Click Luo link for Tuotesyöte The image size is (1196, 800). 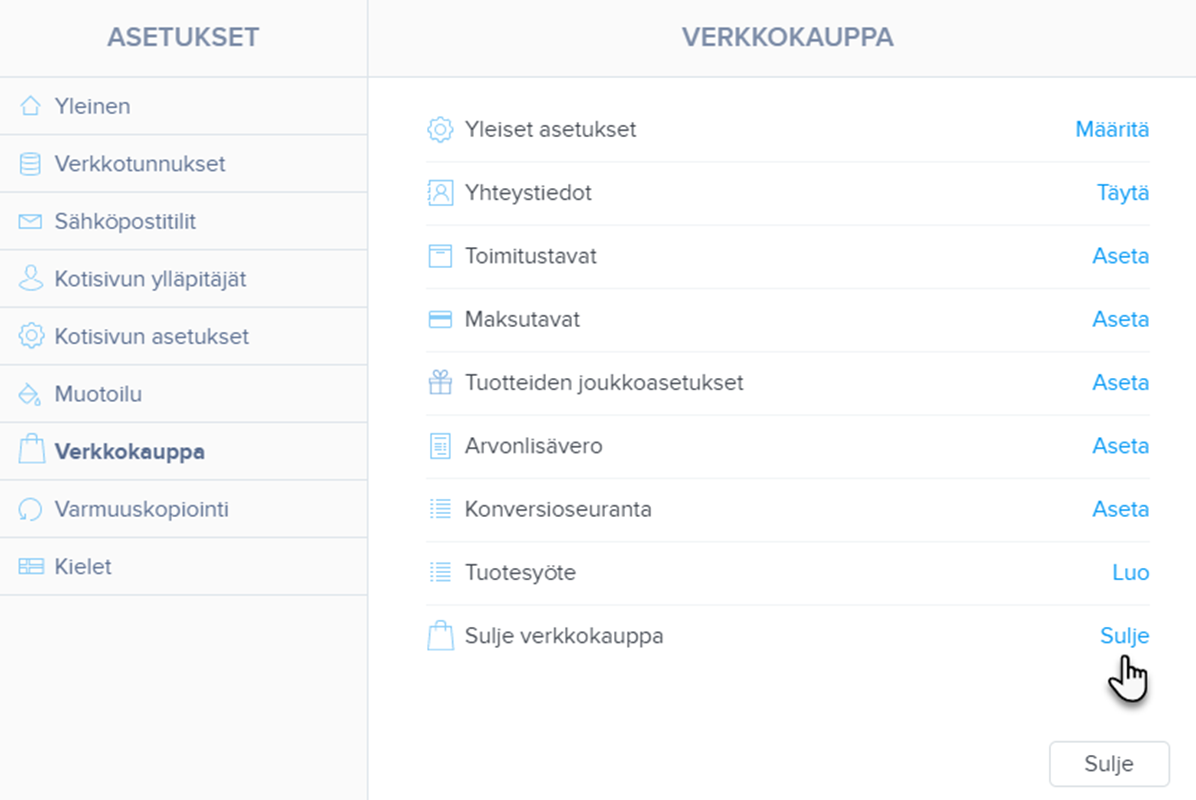1130,573
